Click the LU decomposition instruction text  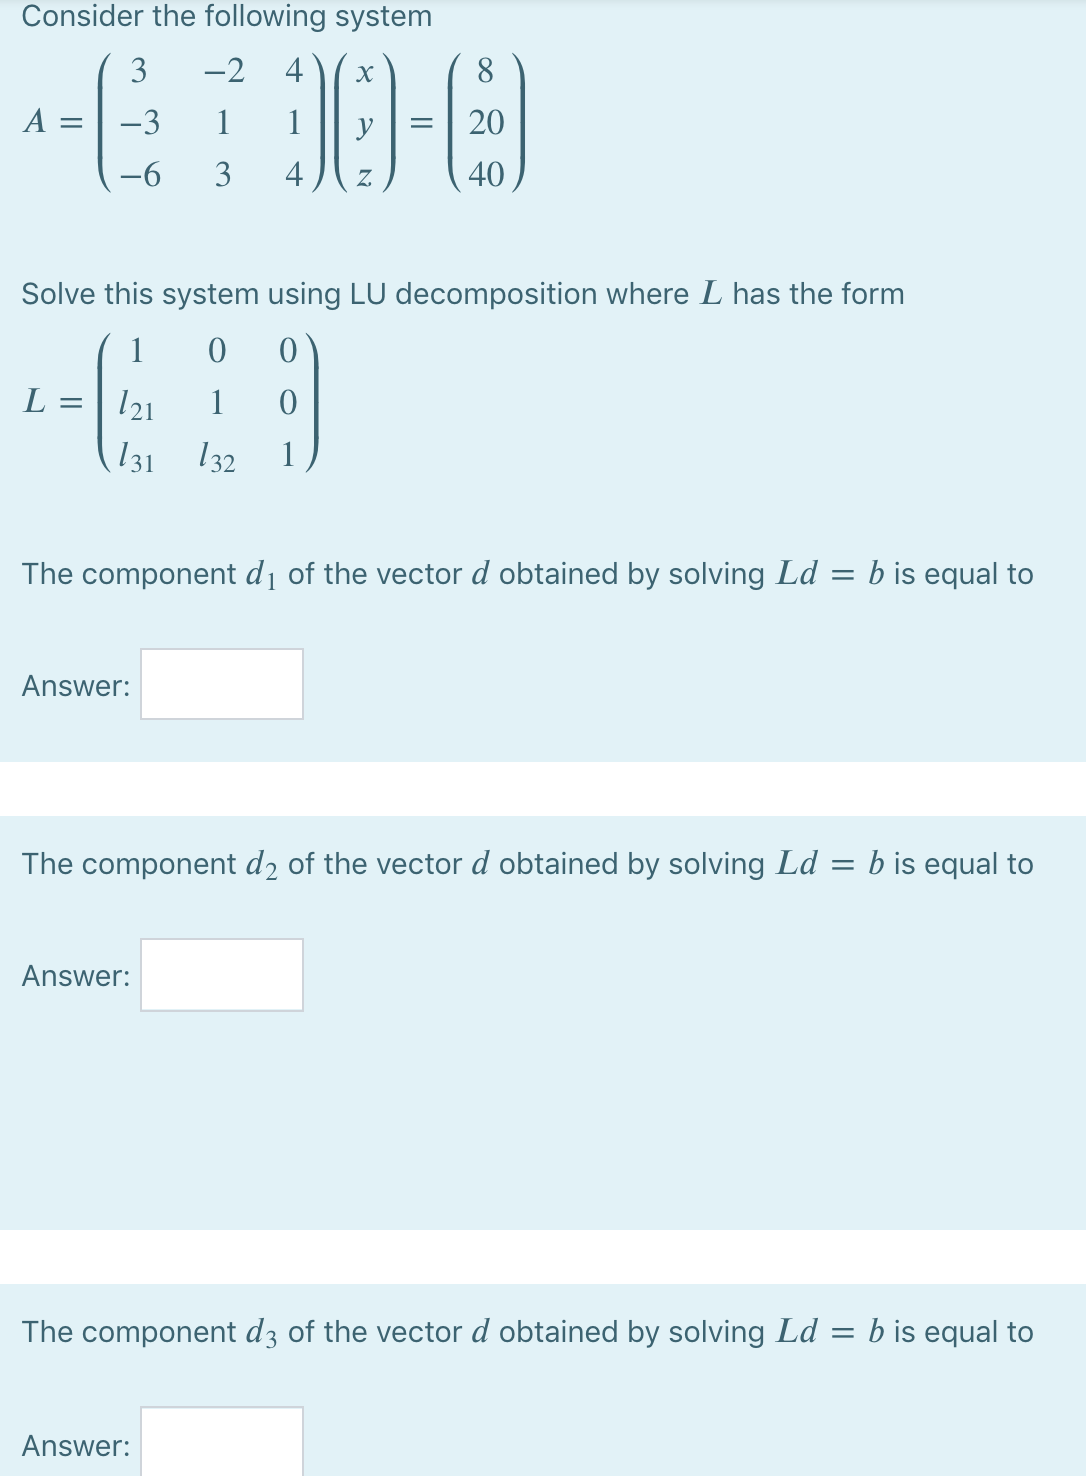point(462,294)
